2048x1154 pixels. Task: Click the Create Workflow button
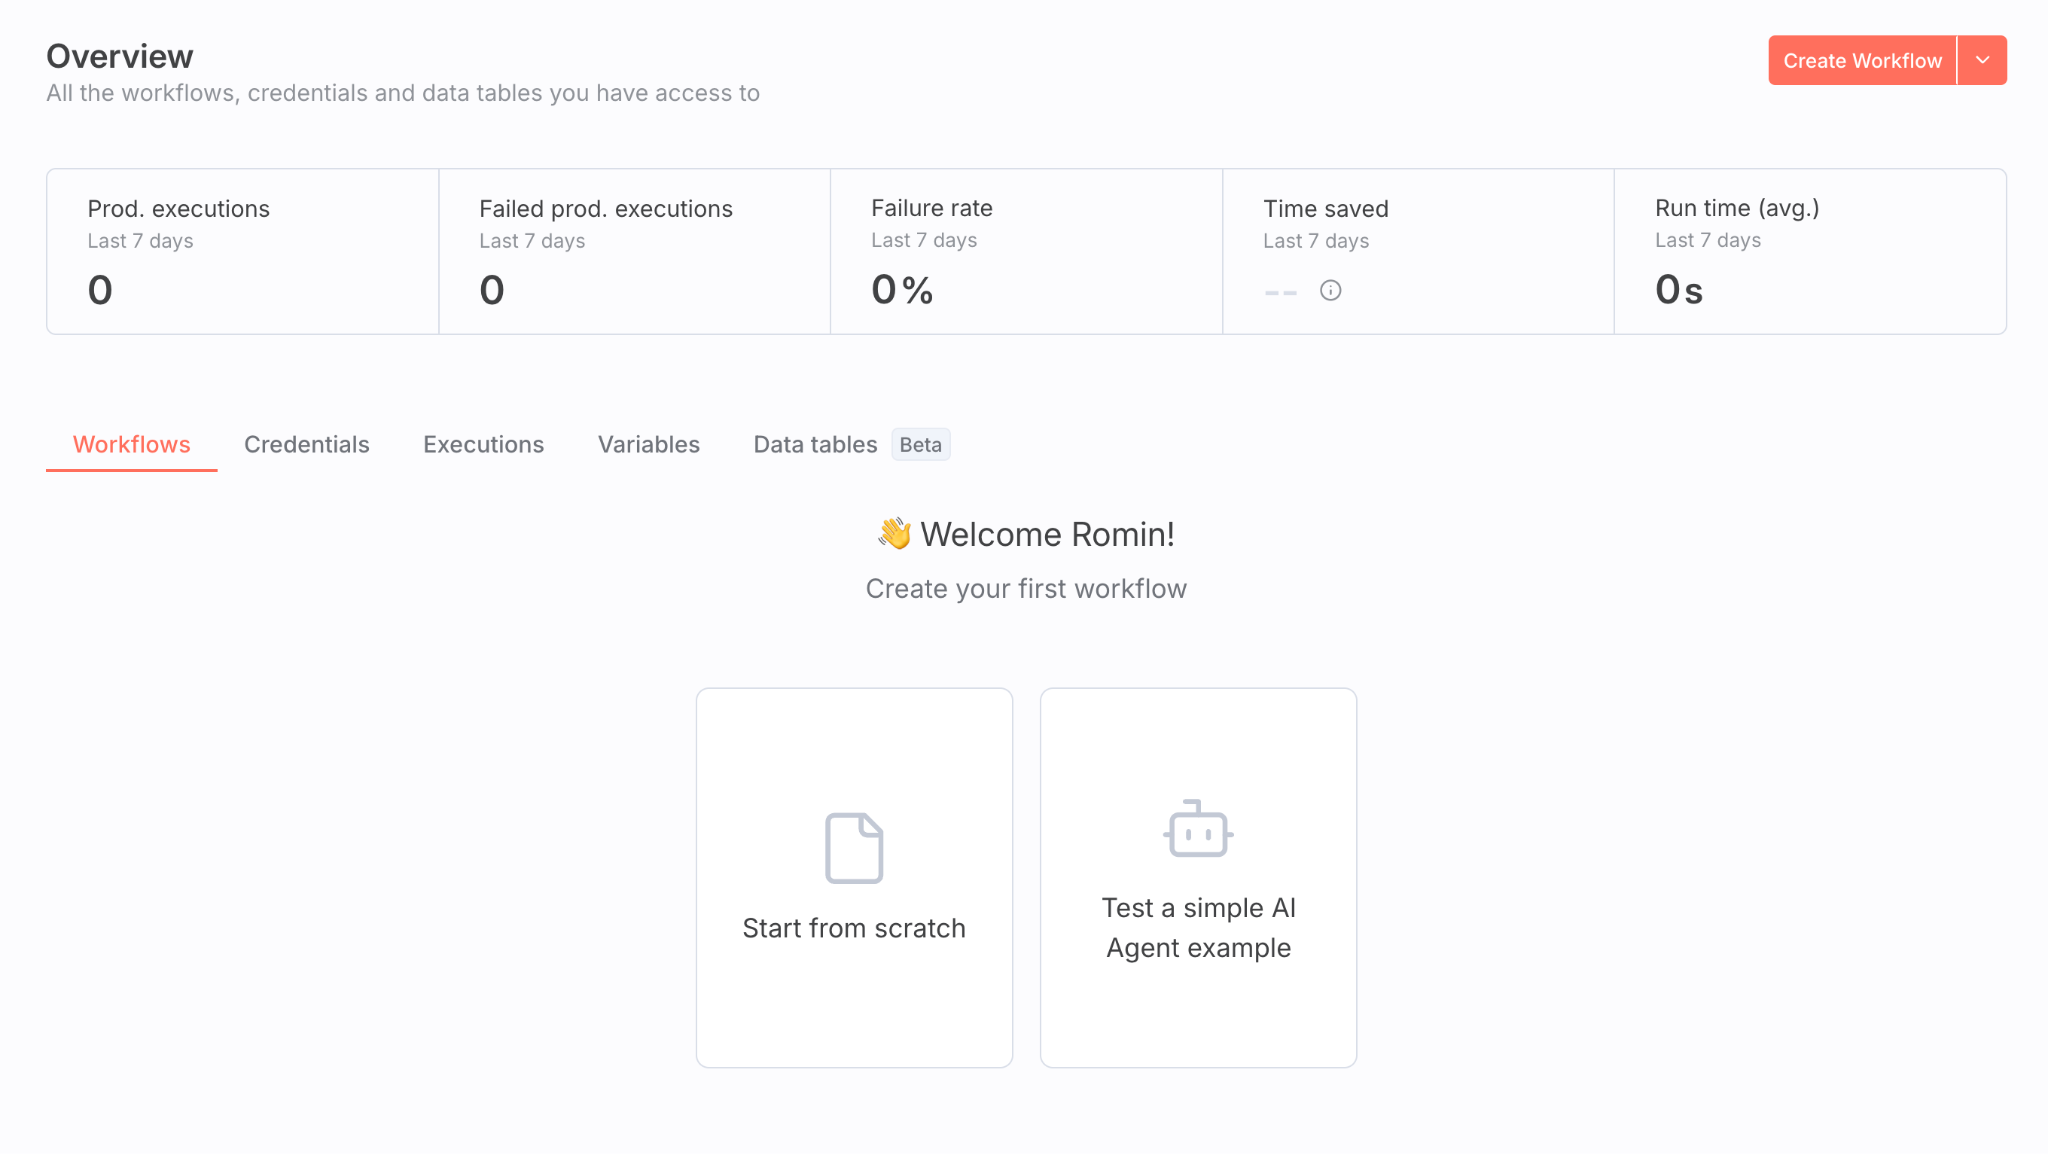pos(1862,60)
